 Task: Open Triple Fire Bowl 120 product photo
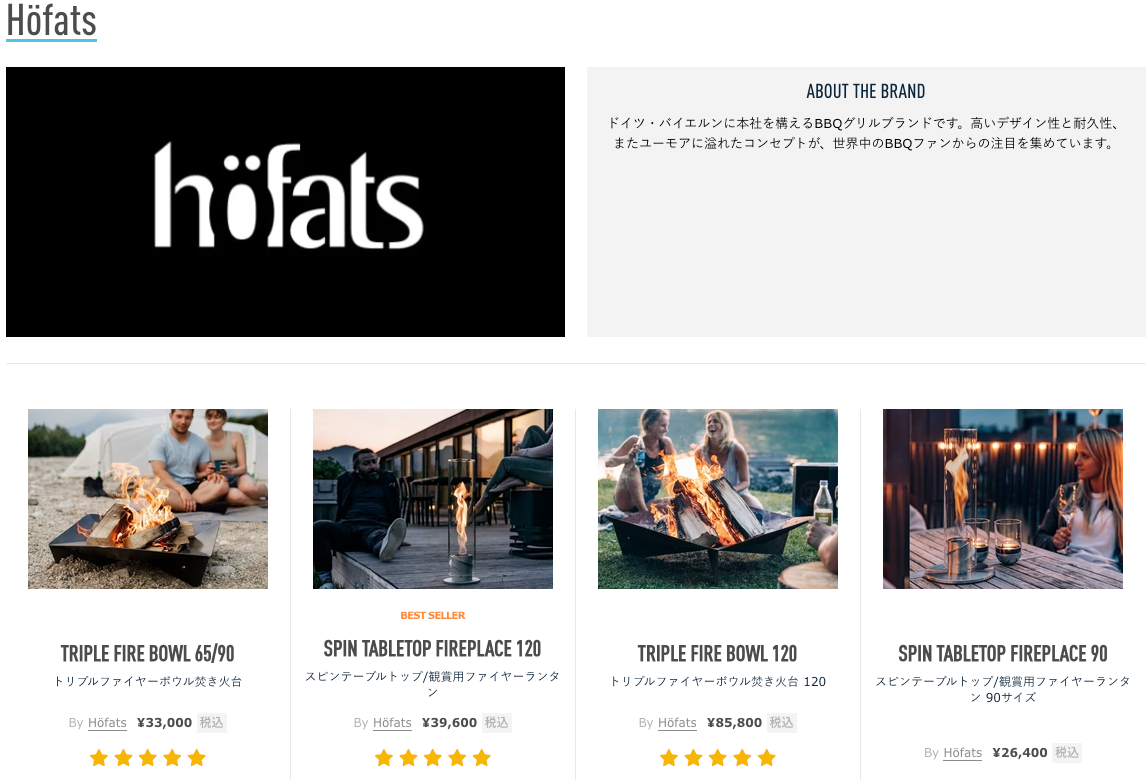[718, 498]
